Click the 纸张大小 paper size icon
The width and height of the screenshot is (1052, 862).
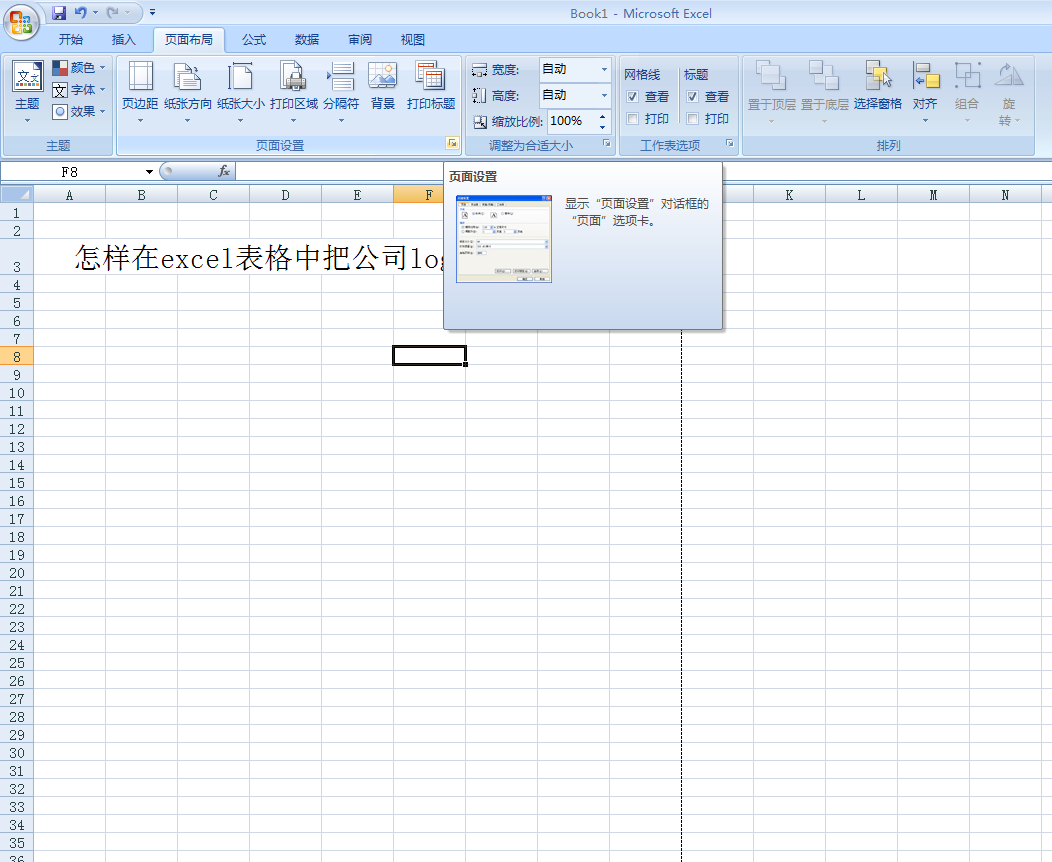coord(240,76)
